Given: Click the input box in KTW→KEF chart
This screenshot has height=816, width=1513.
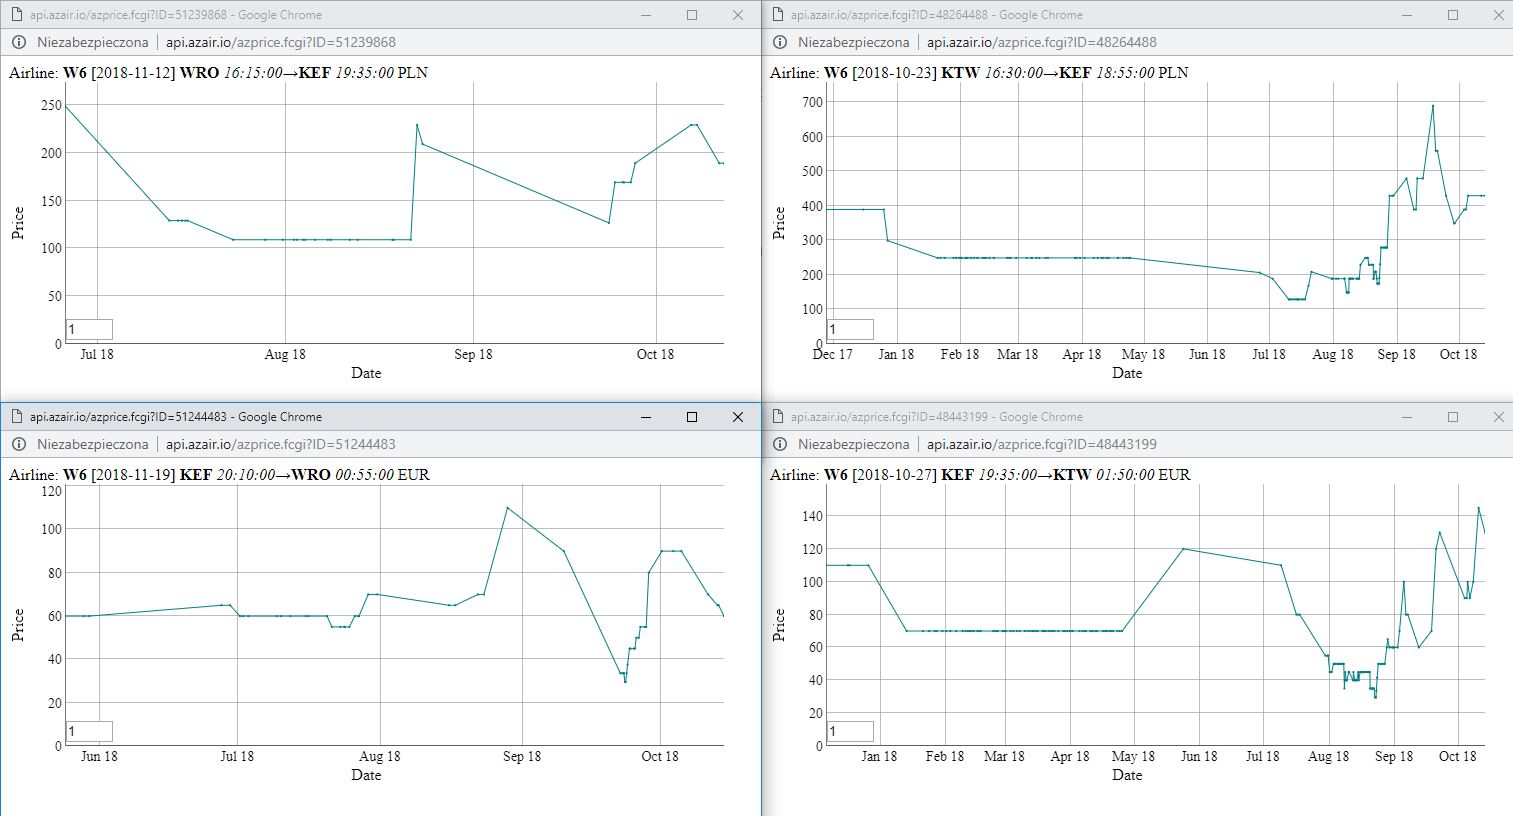Looking at the screenshot, I should point(850,329).
